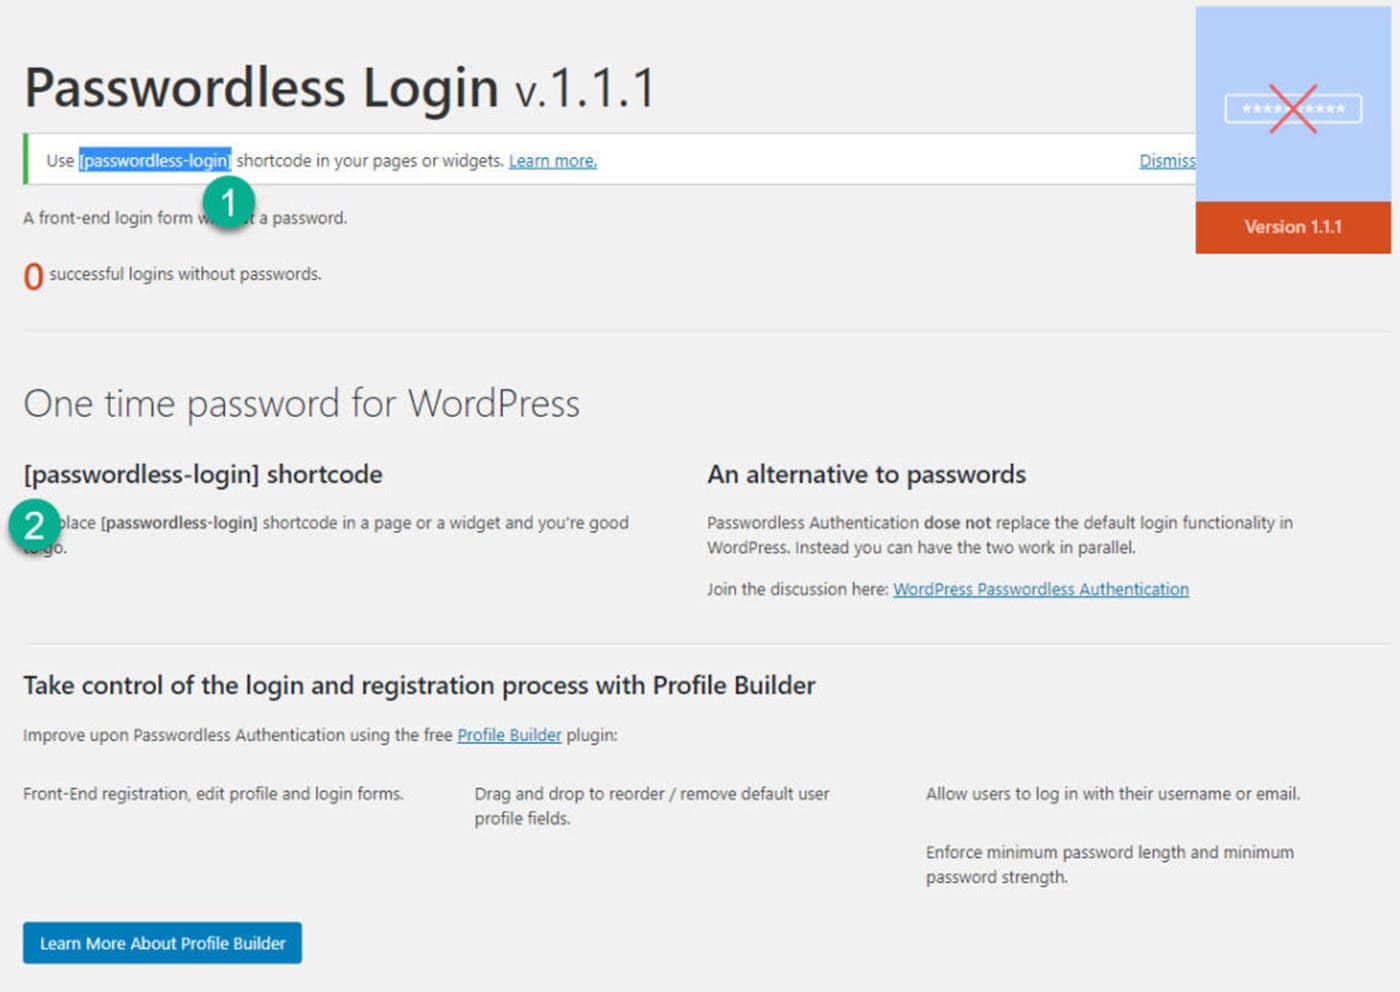Click the Take control of the login heading
Image resolution: width=1400 pixels, height=992 pixels.
click(419, 685)
